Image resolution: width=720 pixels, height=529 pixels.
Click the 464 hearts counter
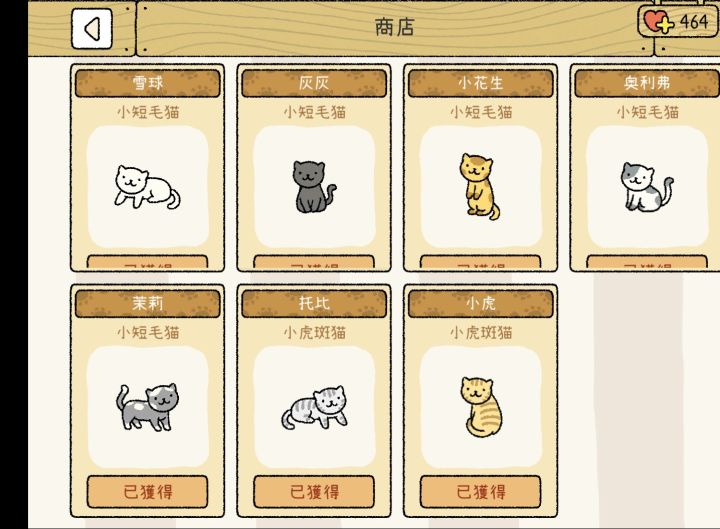[694, 22]
